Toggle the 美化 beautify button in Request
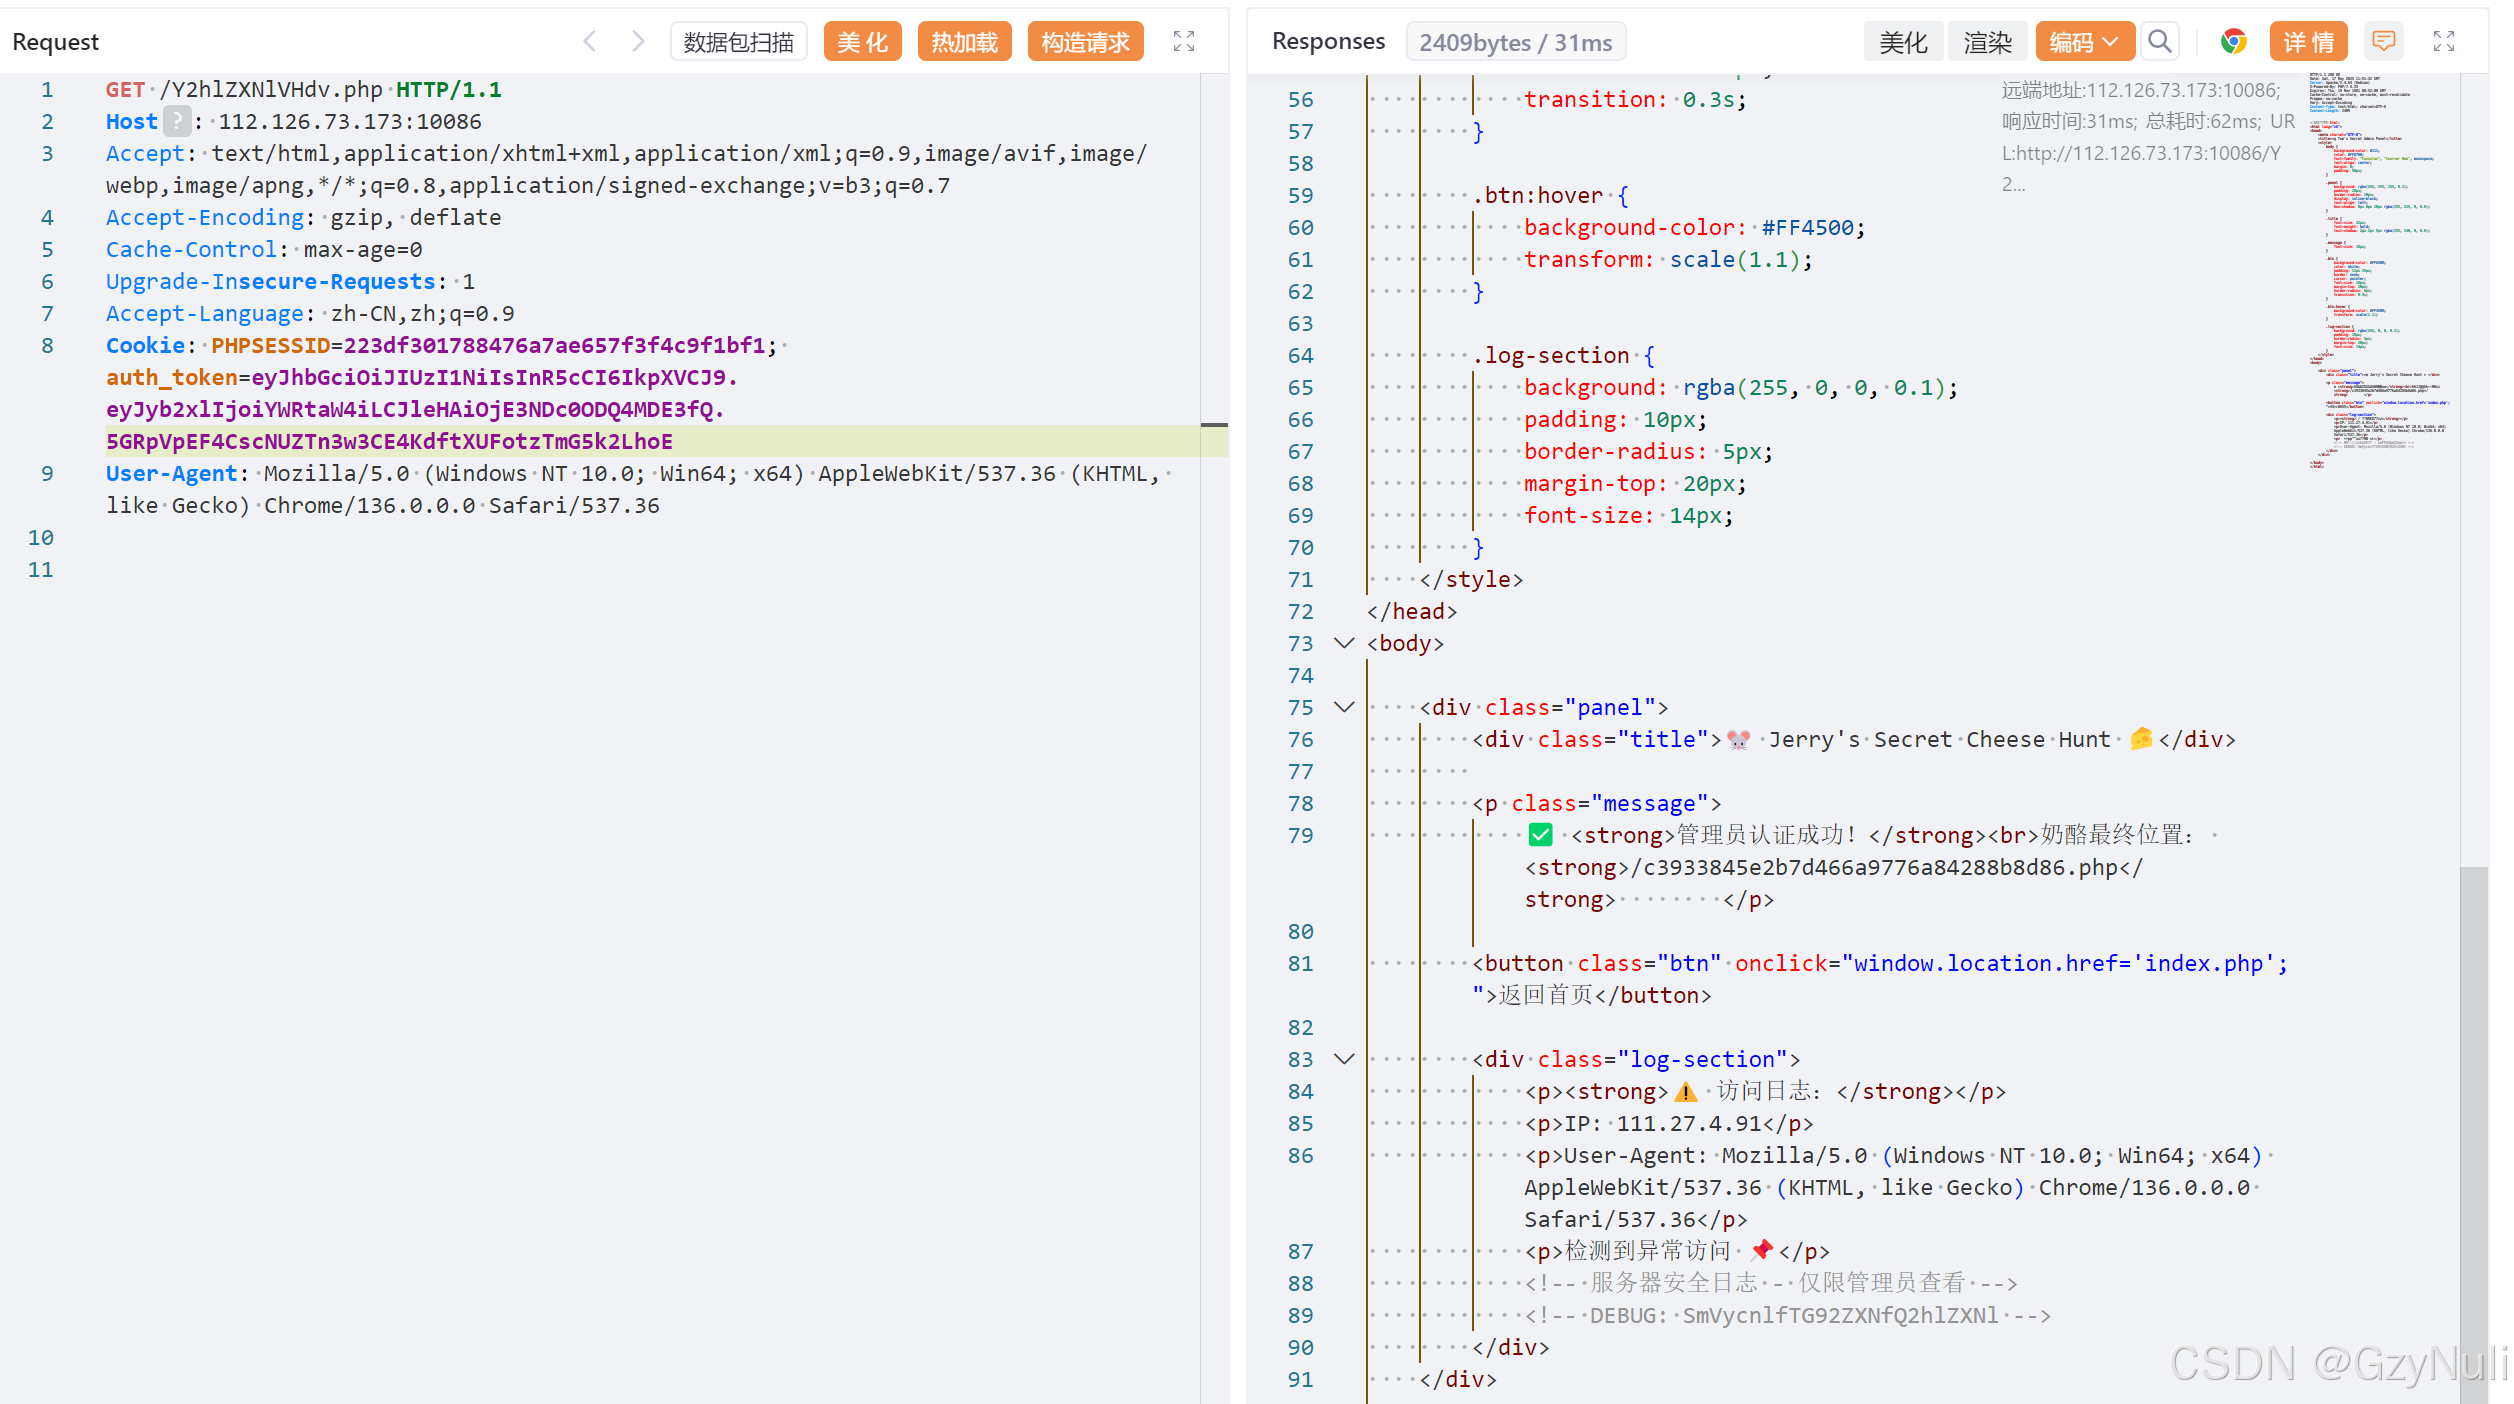This screenshot has width=2514, height=1404. tap(862, 42)
